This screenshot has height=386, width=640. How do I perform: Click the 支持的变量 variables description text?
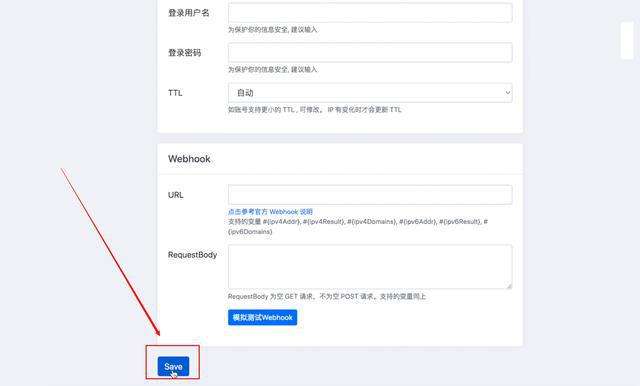[358, 226]
